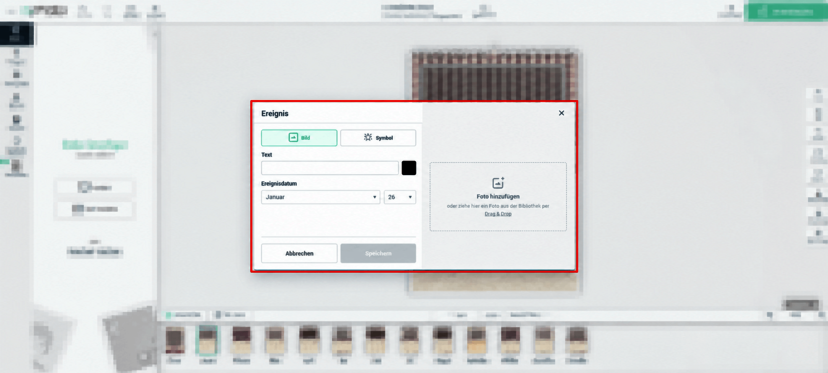This screenshot has width=828, height=373.
Task: Select the first cover thumbnail in bottom strip
Action: (175, 343)
